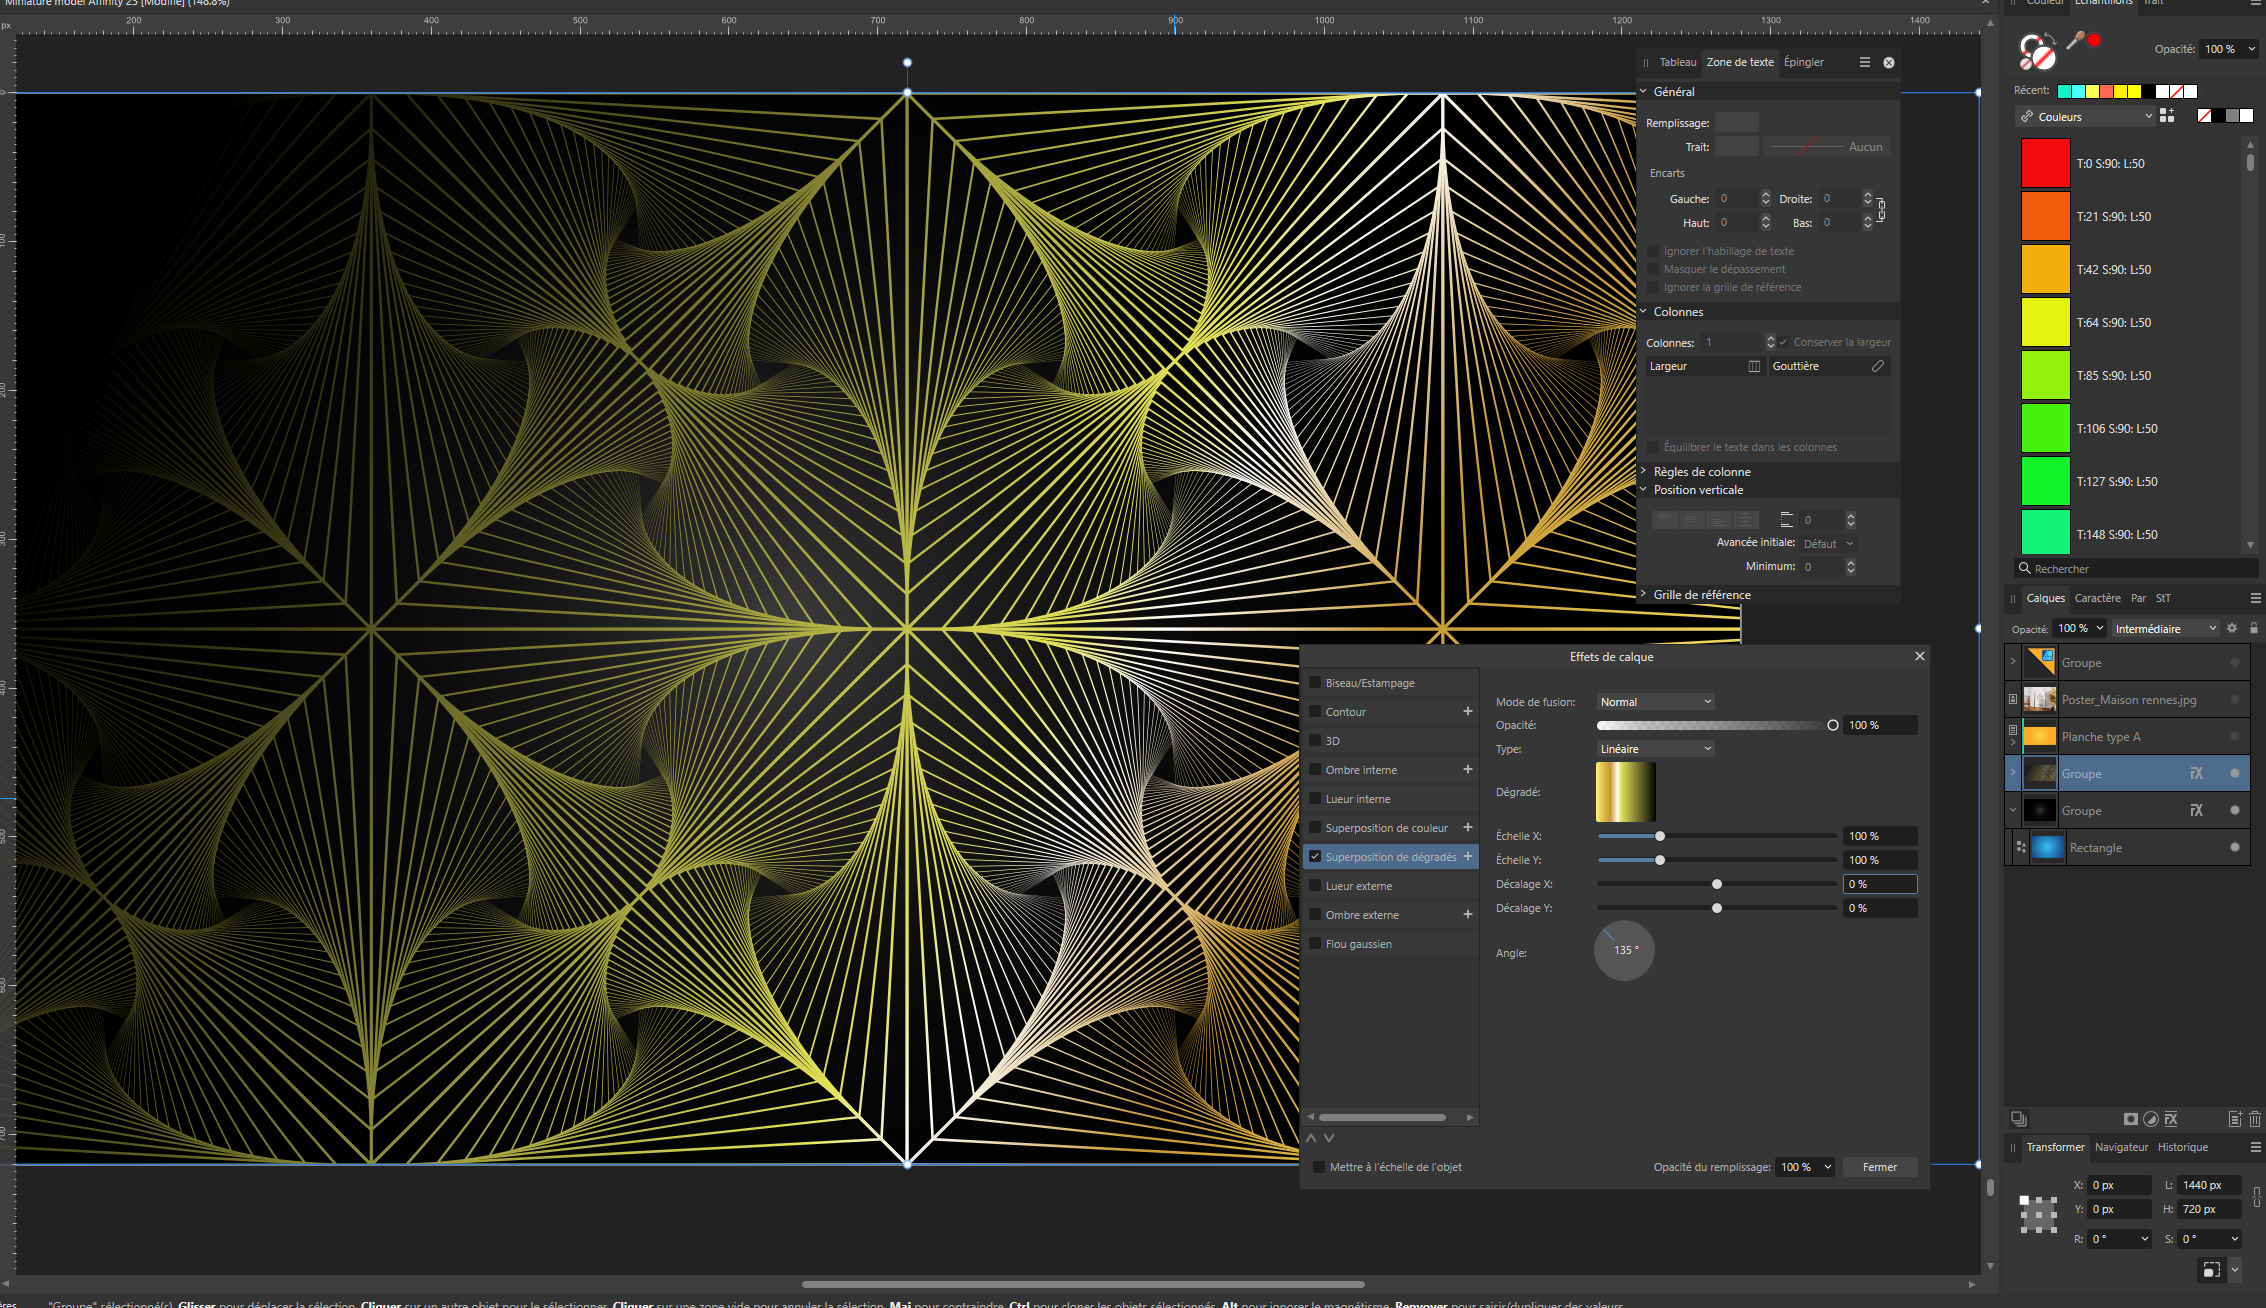Viewport: 2266px width, 1308px height.
Task: Open the layers panel settings gear
Action: 2232,628
